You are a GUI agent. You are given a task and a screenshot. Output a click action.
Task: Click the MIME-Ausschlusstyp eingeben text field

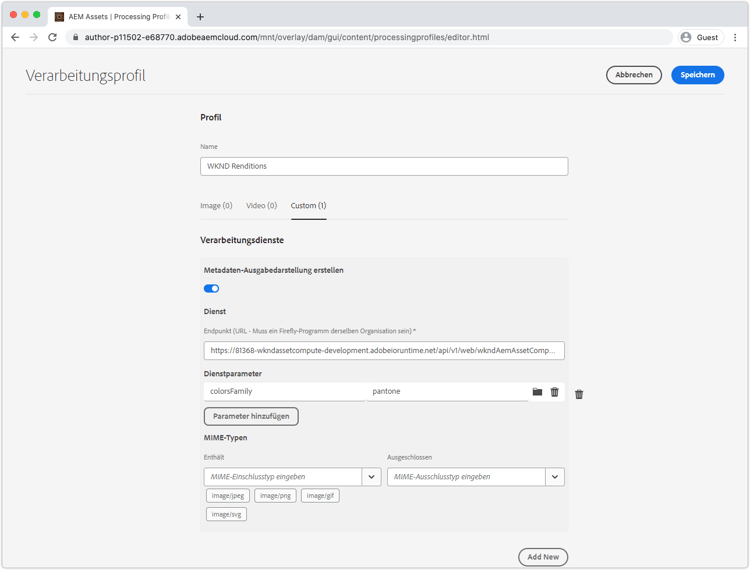(466, 477)
